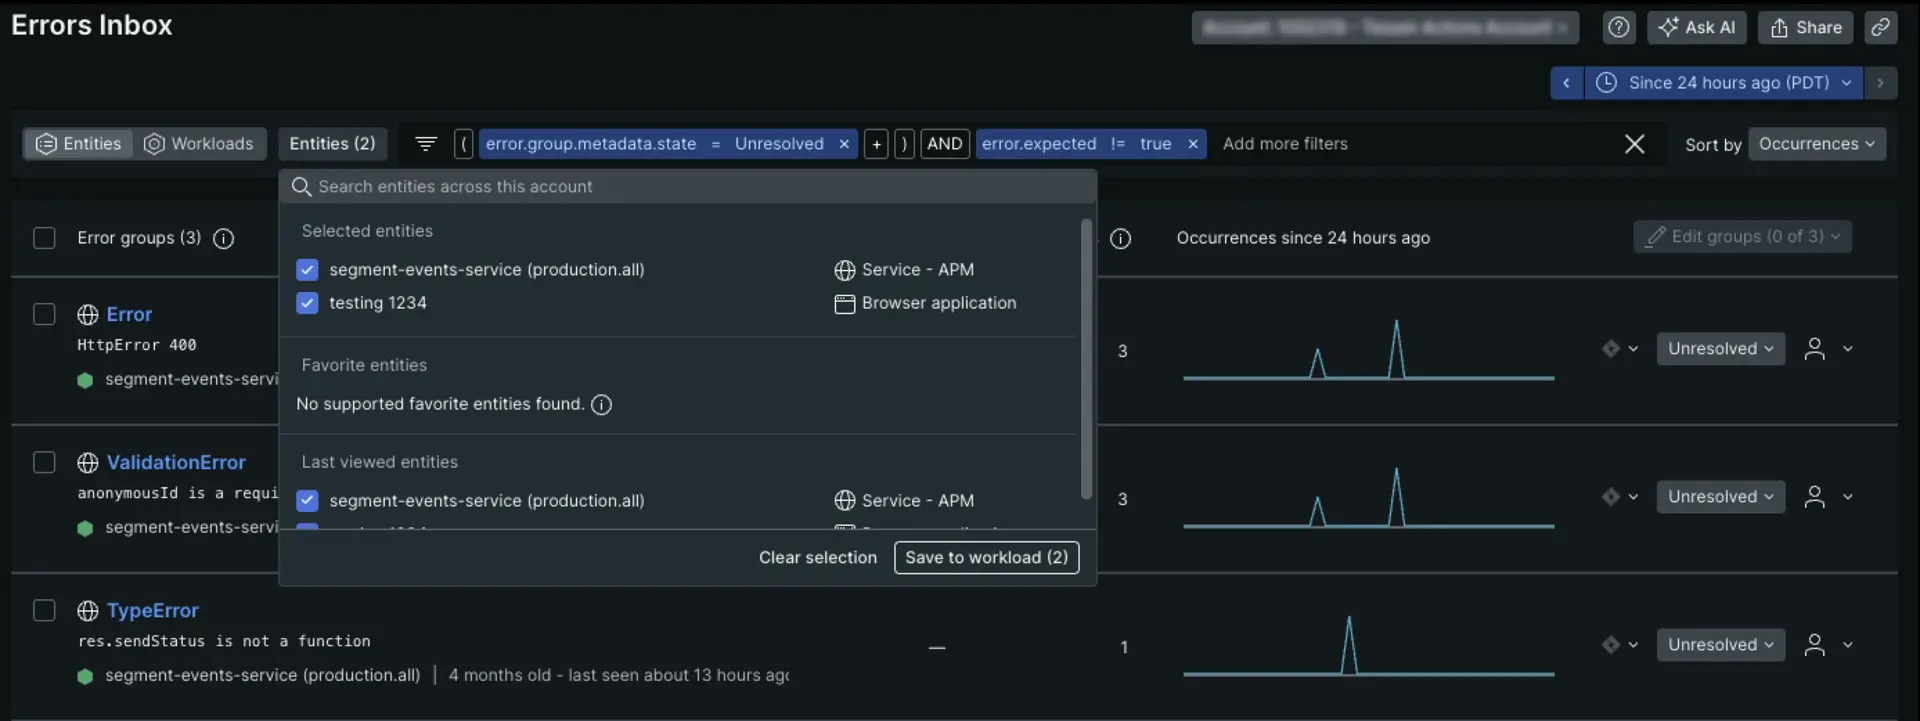1920x721 pixels.
Task: Click the Save to workload (2) button
Action: point(986,558)
